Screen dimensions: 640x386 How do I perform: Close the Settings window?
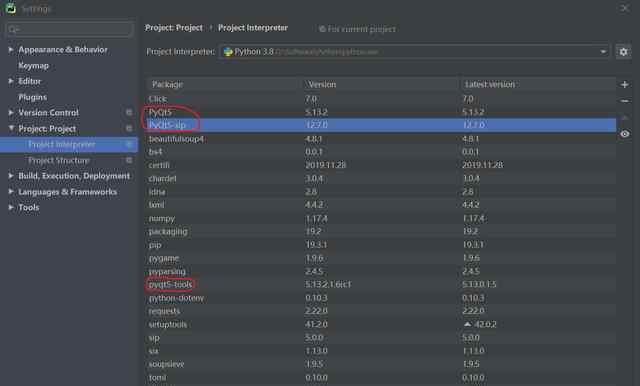pos(624,8)
